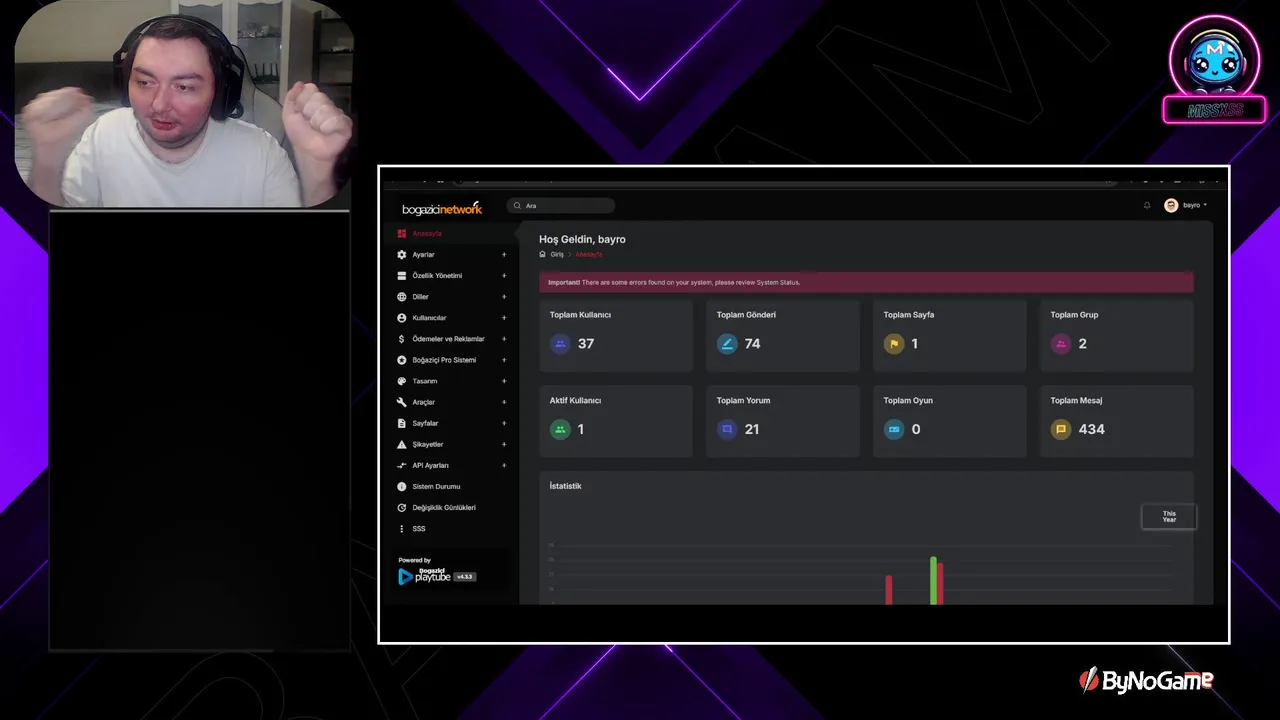Expand Tasarım with its plus sign
The image size is (1280, 720).
tap(504, 381)
